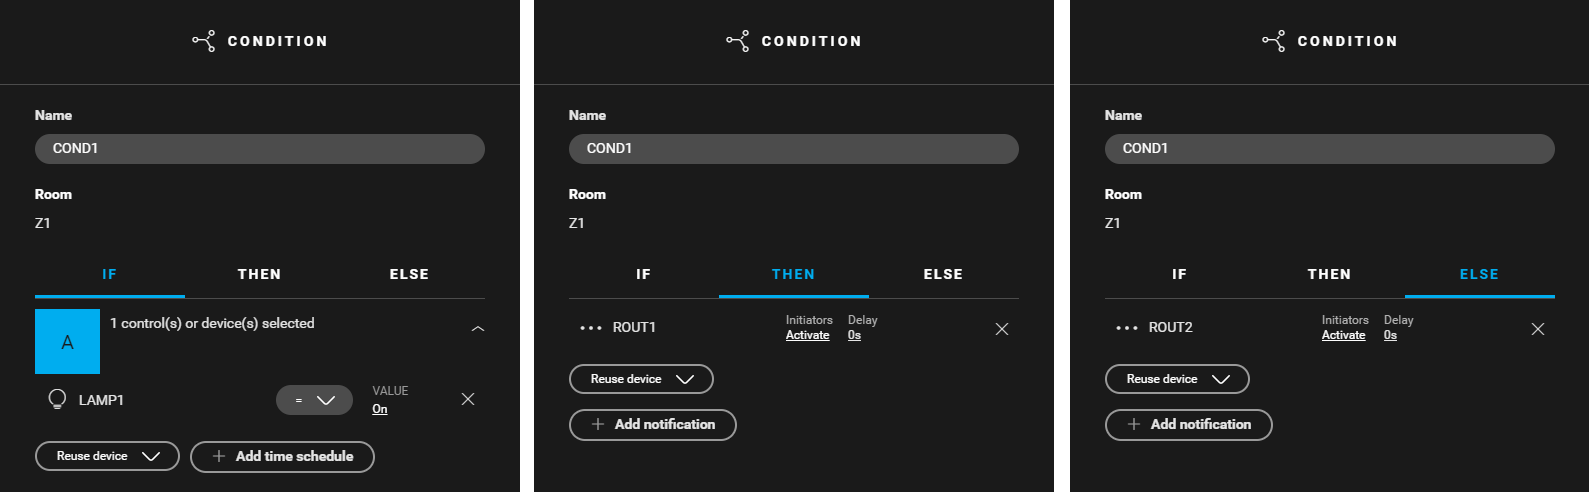This screenshot has width=1589, height=492.
Task: Collapse the '1 control(s) or device(s) selected' group
Action: 478,329
